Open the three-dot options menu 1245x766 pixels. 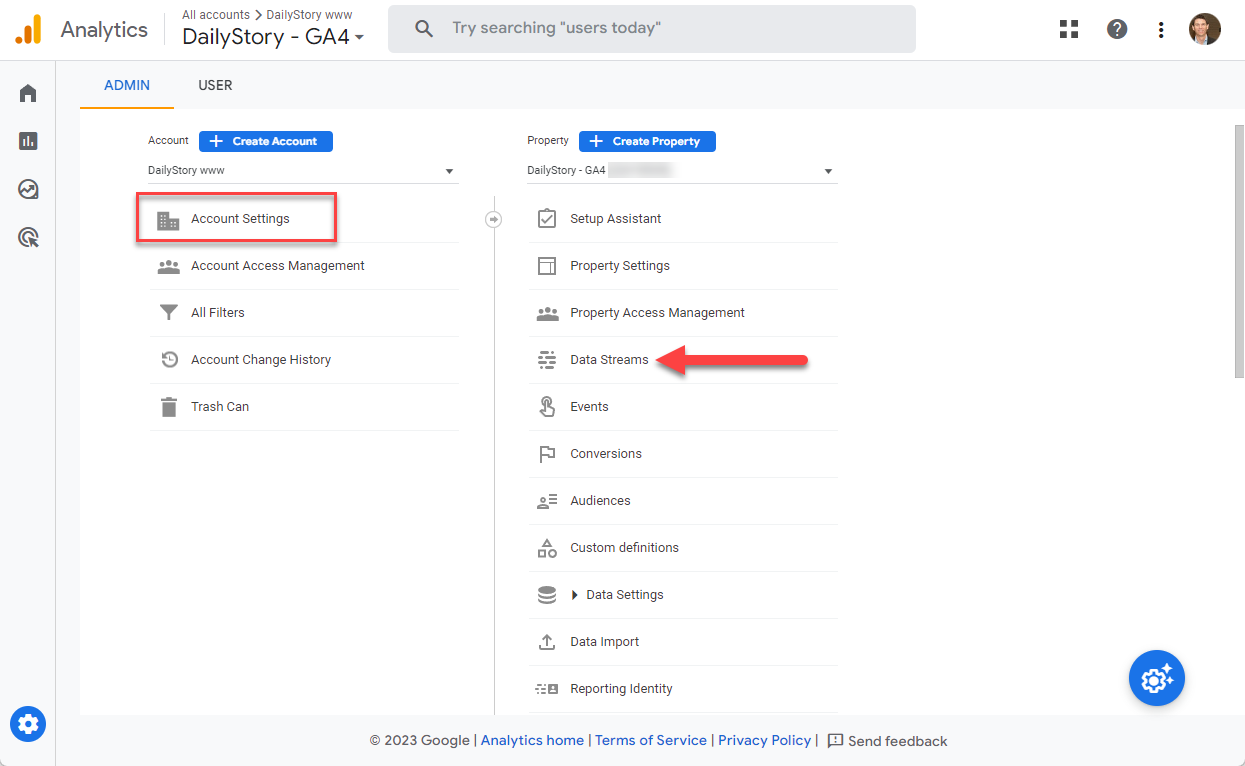click(x=1160, y=29)
